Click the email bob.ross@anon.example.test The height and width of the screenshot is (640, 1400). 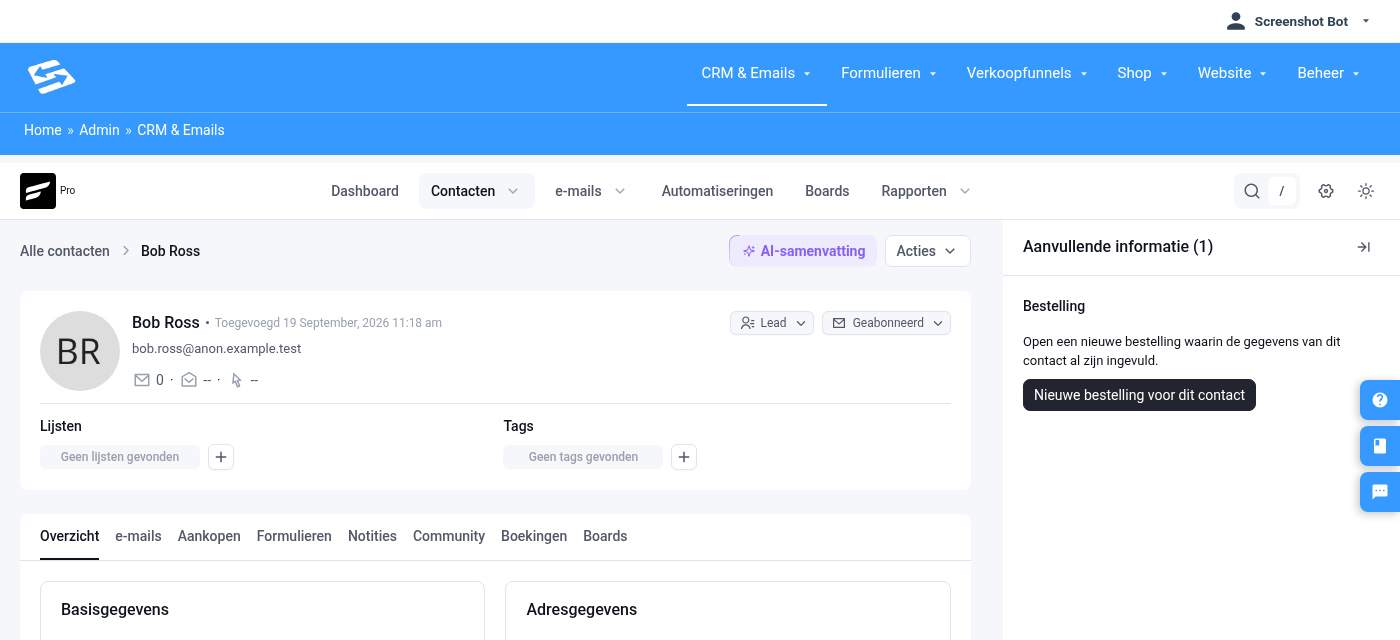(216, 349)
